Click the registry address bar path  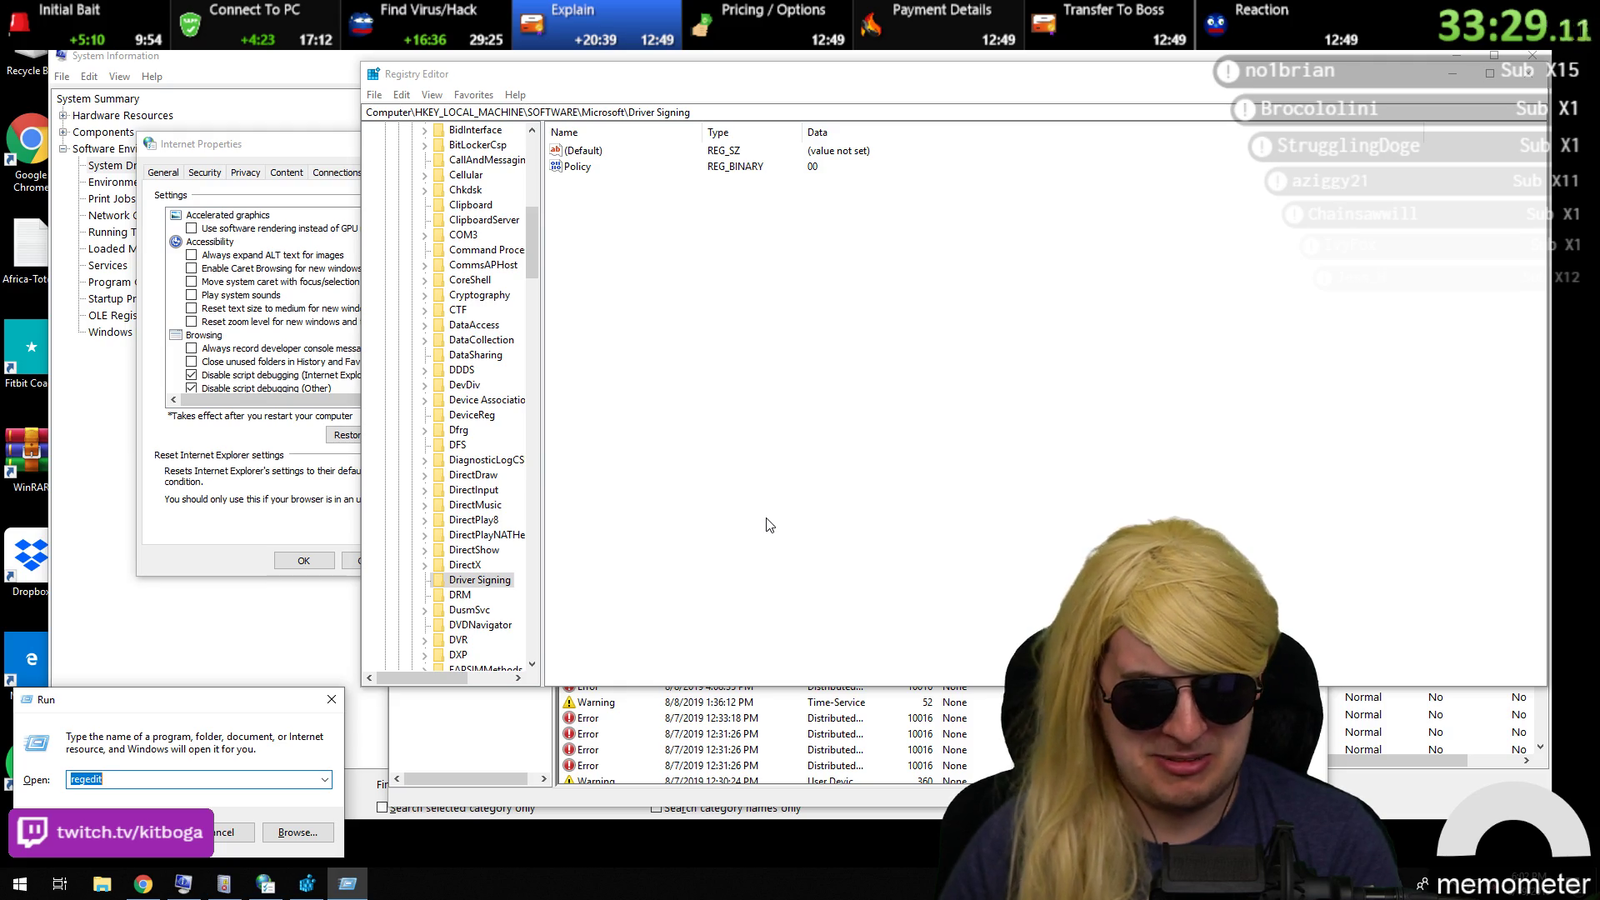(x=528, y=112)
